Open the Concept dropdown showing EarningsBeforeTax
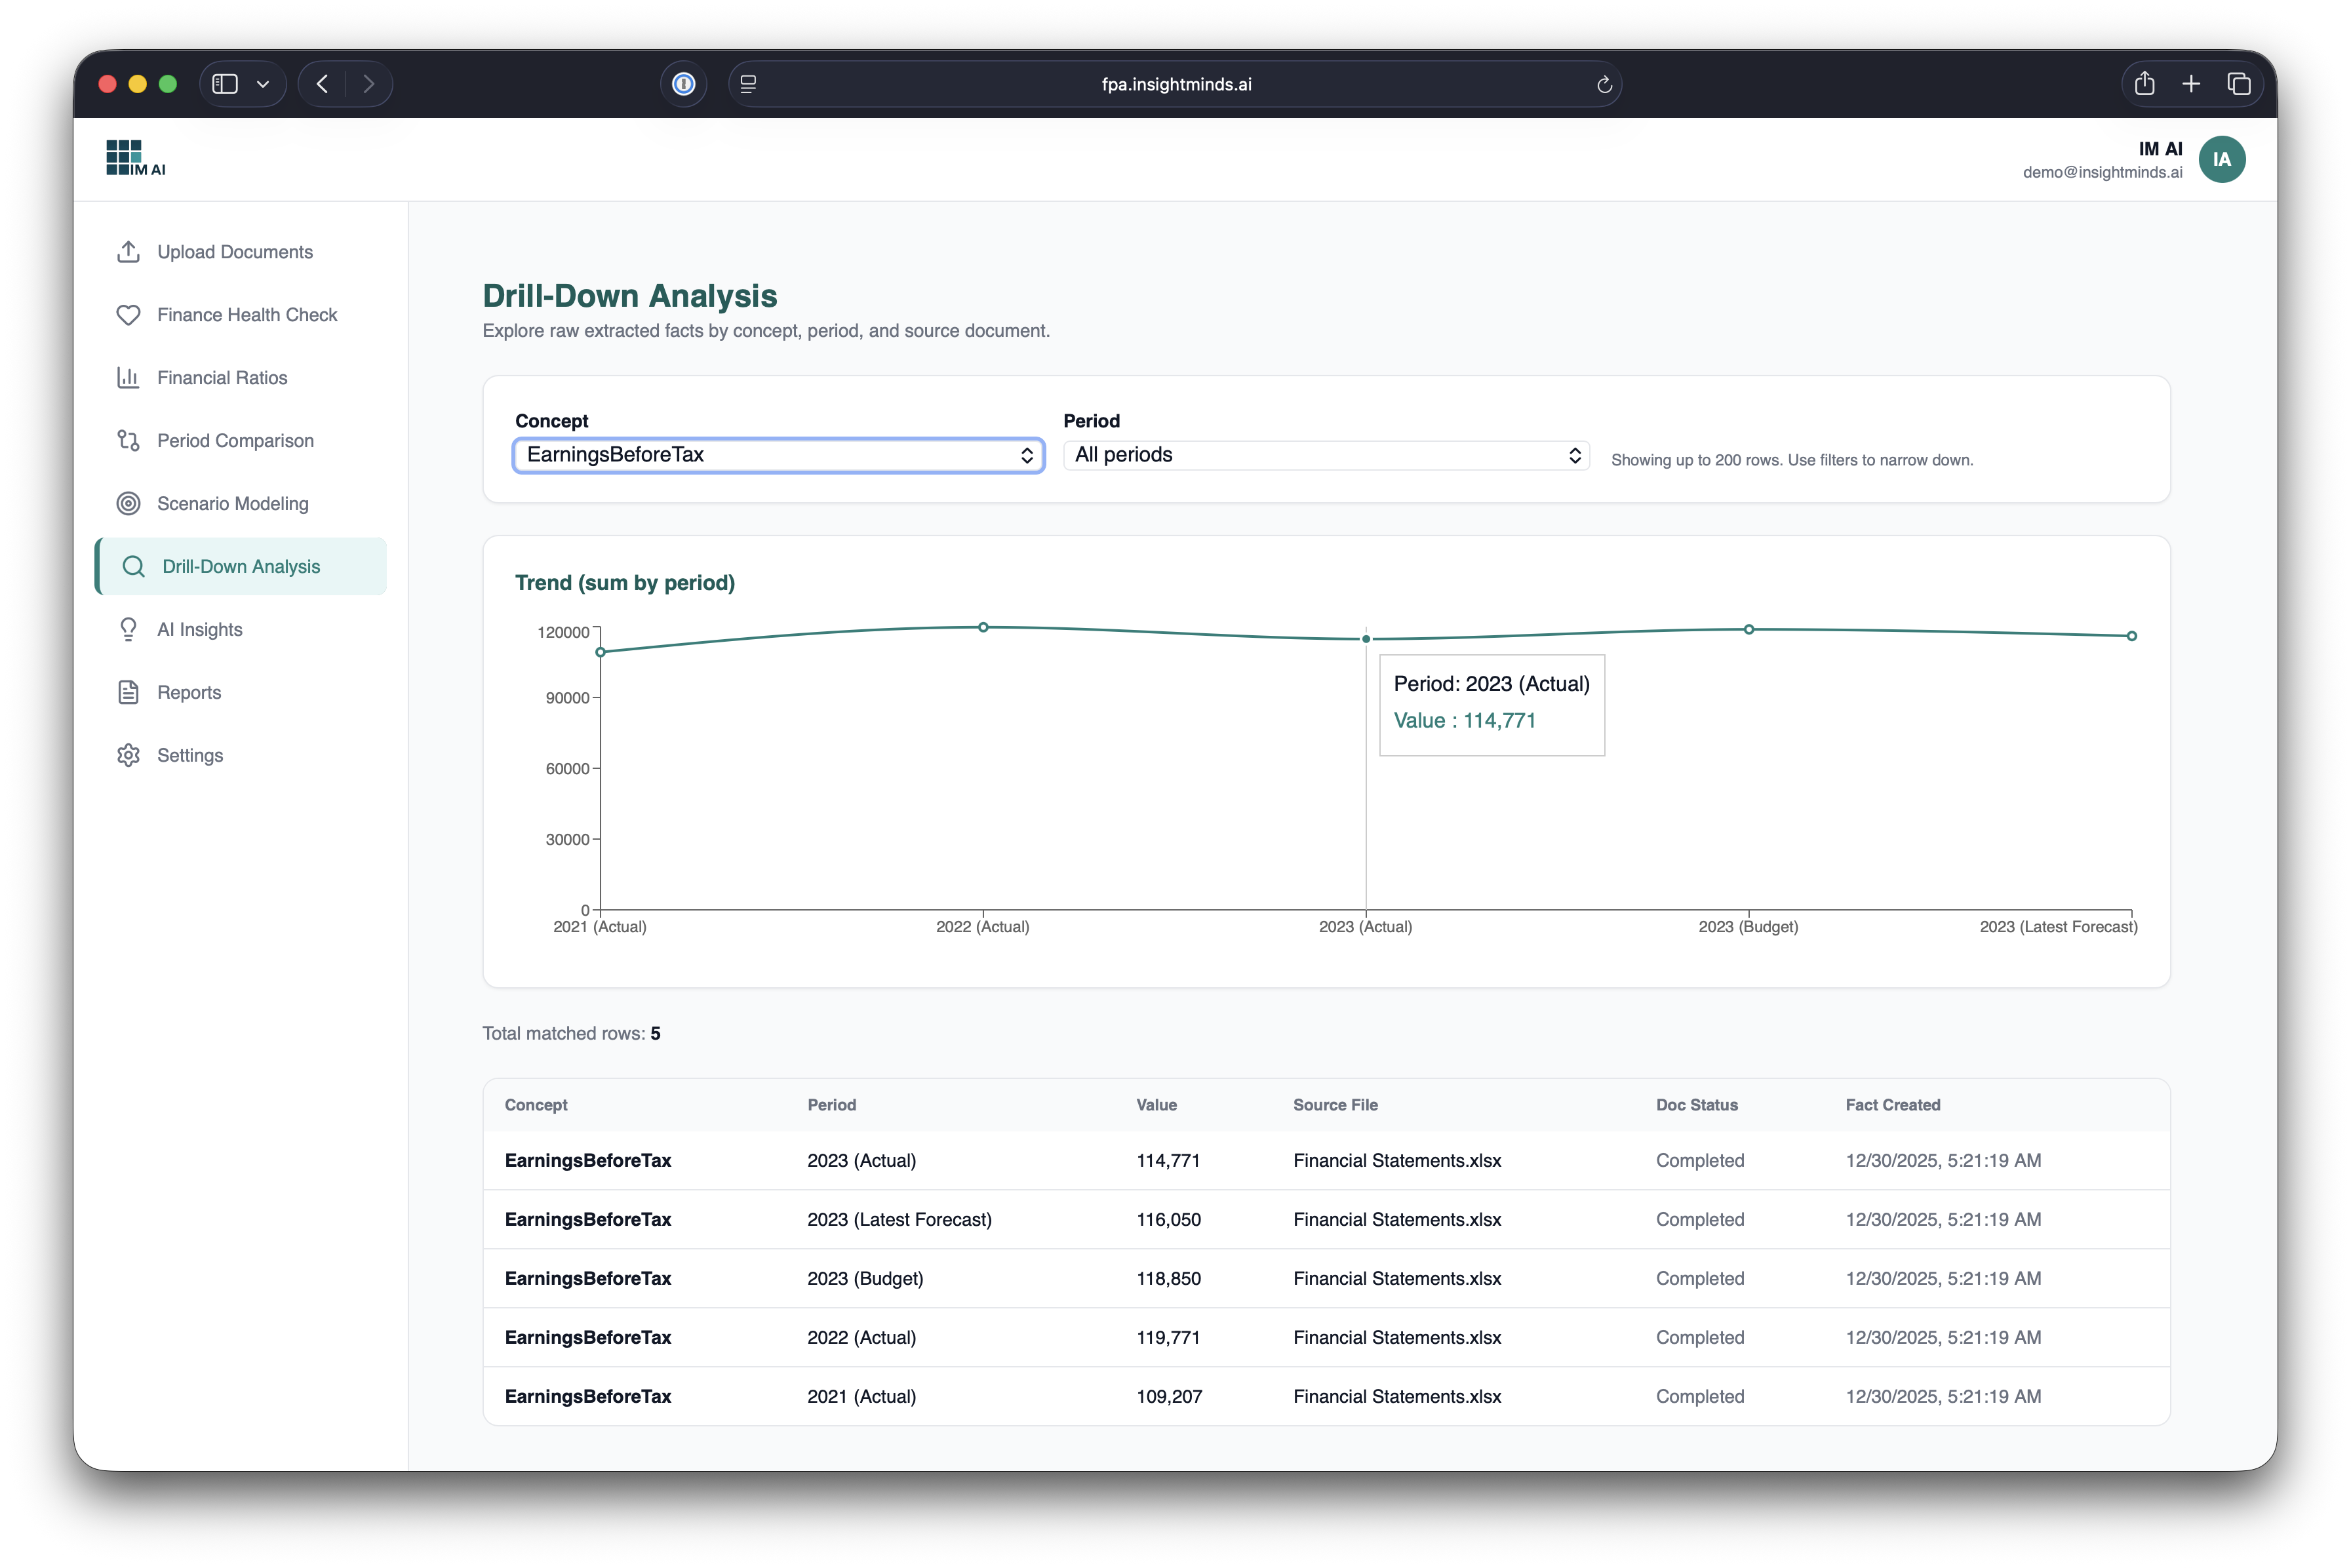 click(778, 455)
